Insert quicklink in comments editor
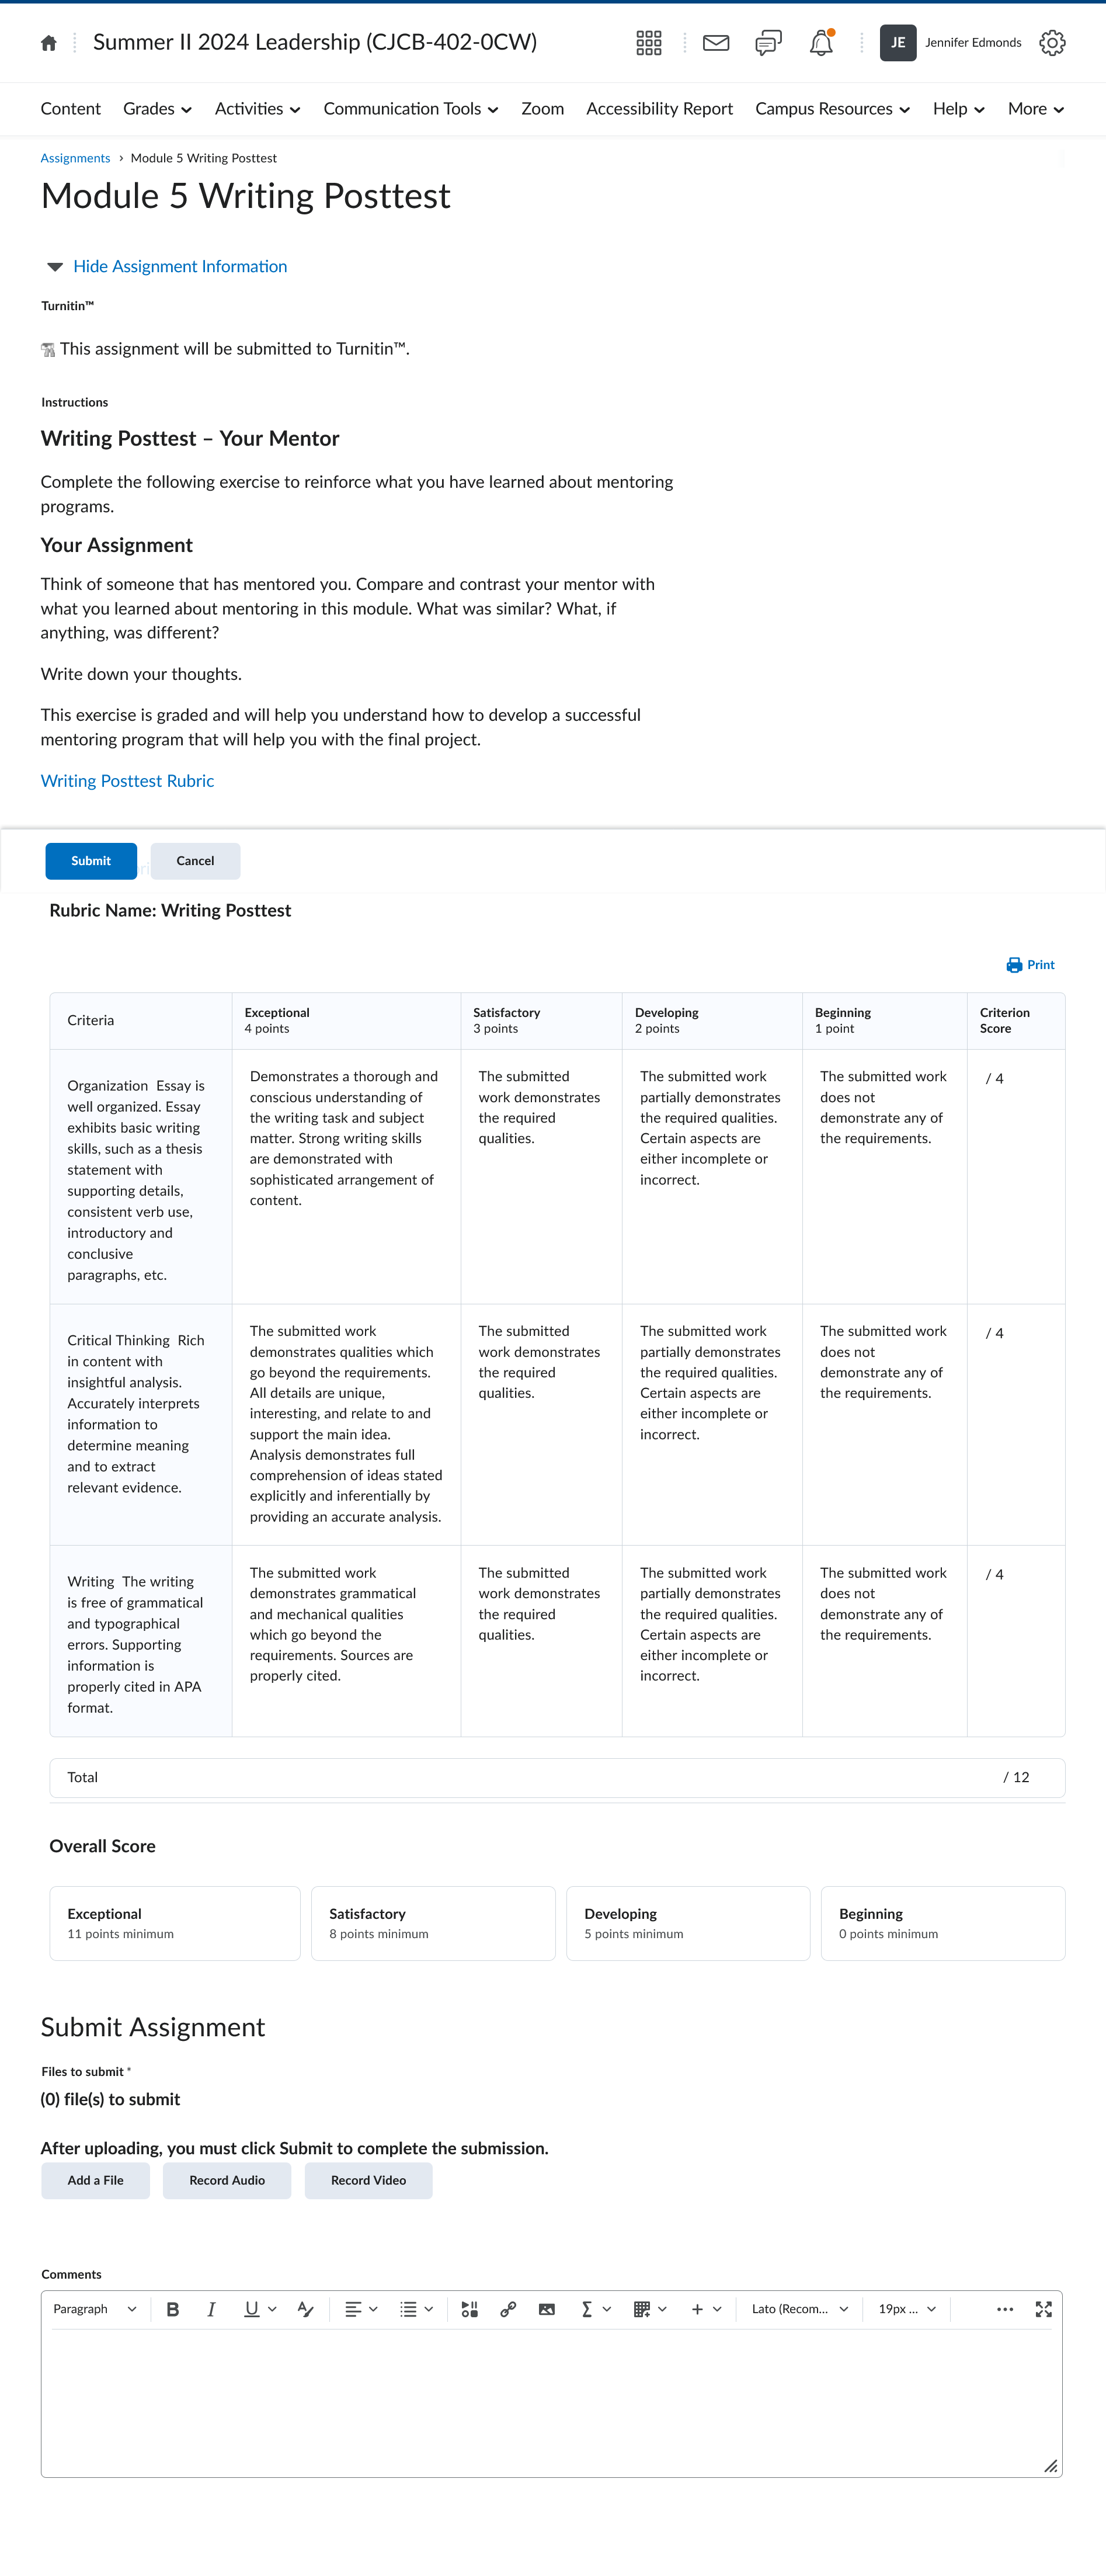Screen dimensions: 1106x2576 click(x=508, y=2309)
